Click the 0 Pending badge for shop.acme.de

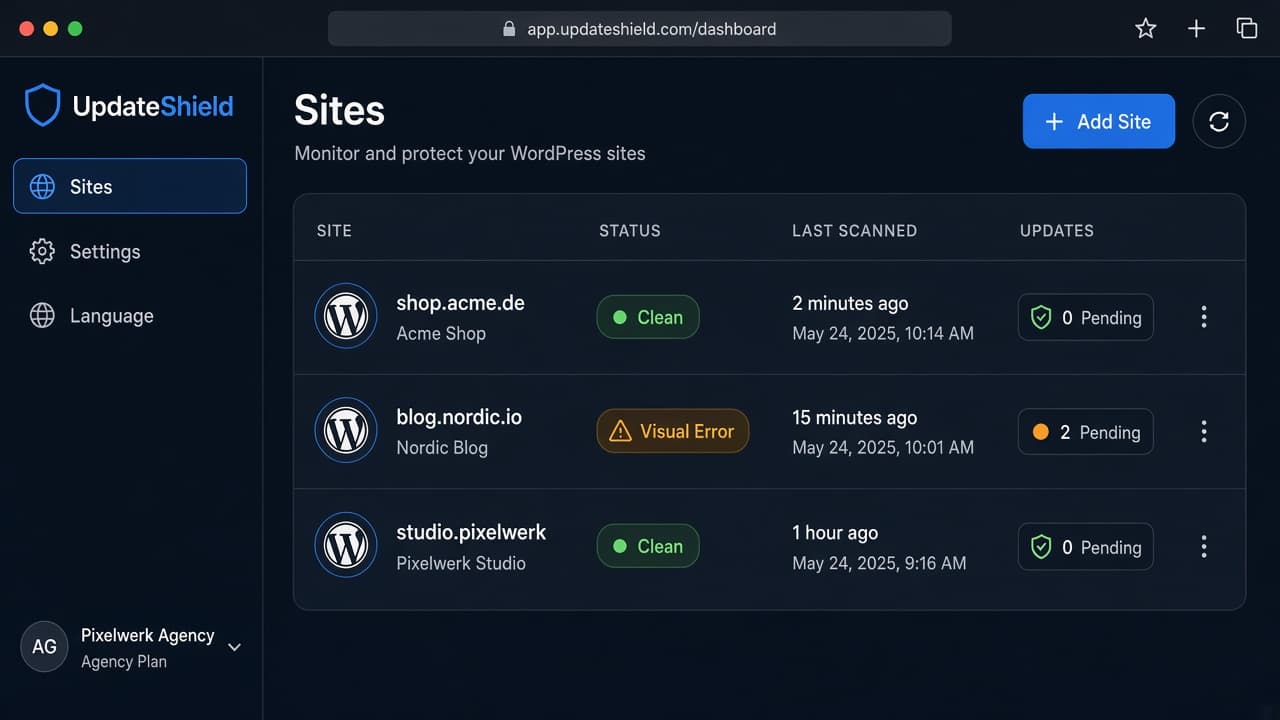(1086, 317)
